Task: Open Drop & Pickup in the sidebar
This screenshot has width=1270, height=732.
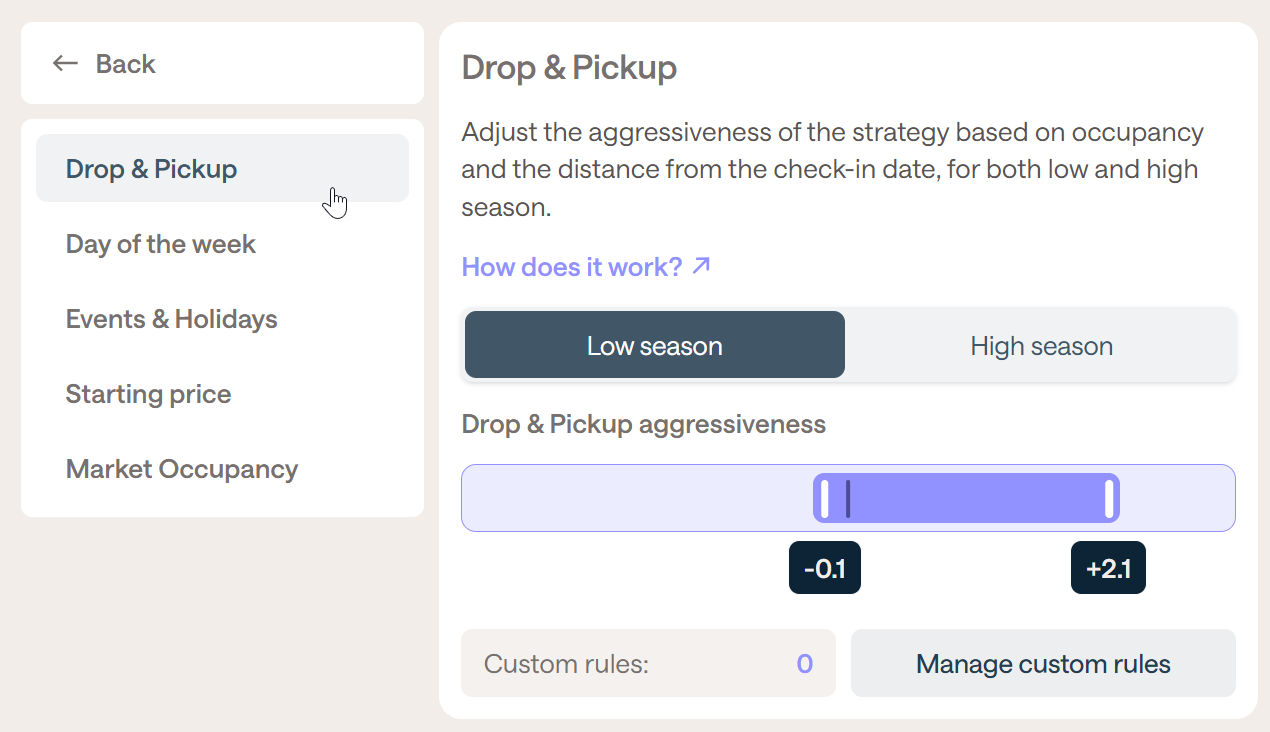Action: 151,169
